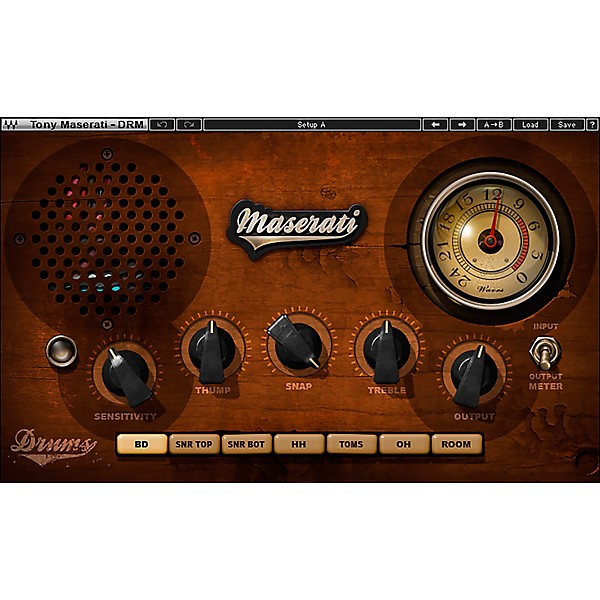Copy setup A to B
The width and height of the screenshot is (600, 600).
494,125
